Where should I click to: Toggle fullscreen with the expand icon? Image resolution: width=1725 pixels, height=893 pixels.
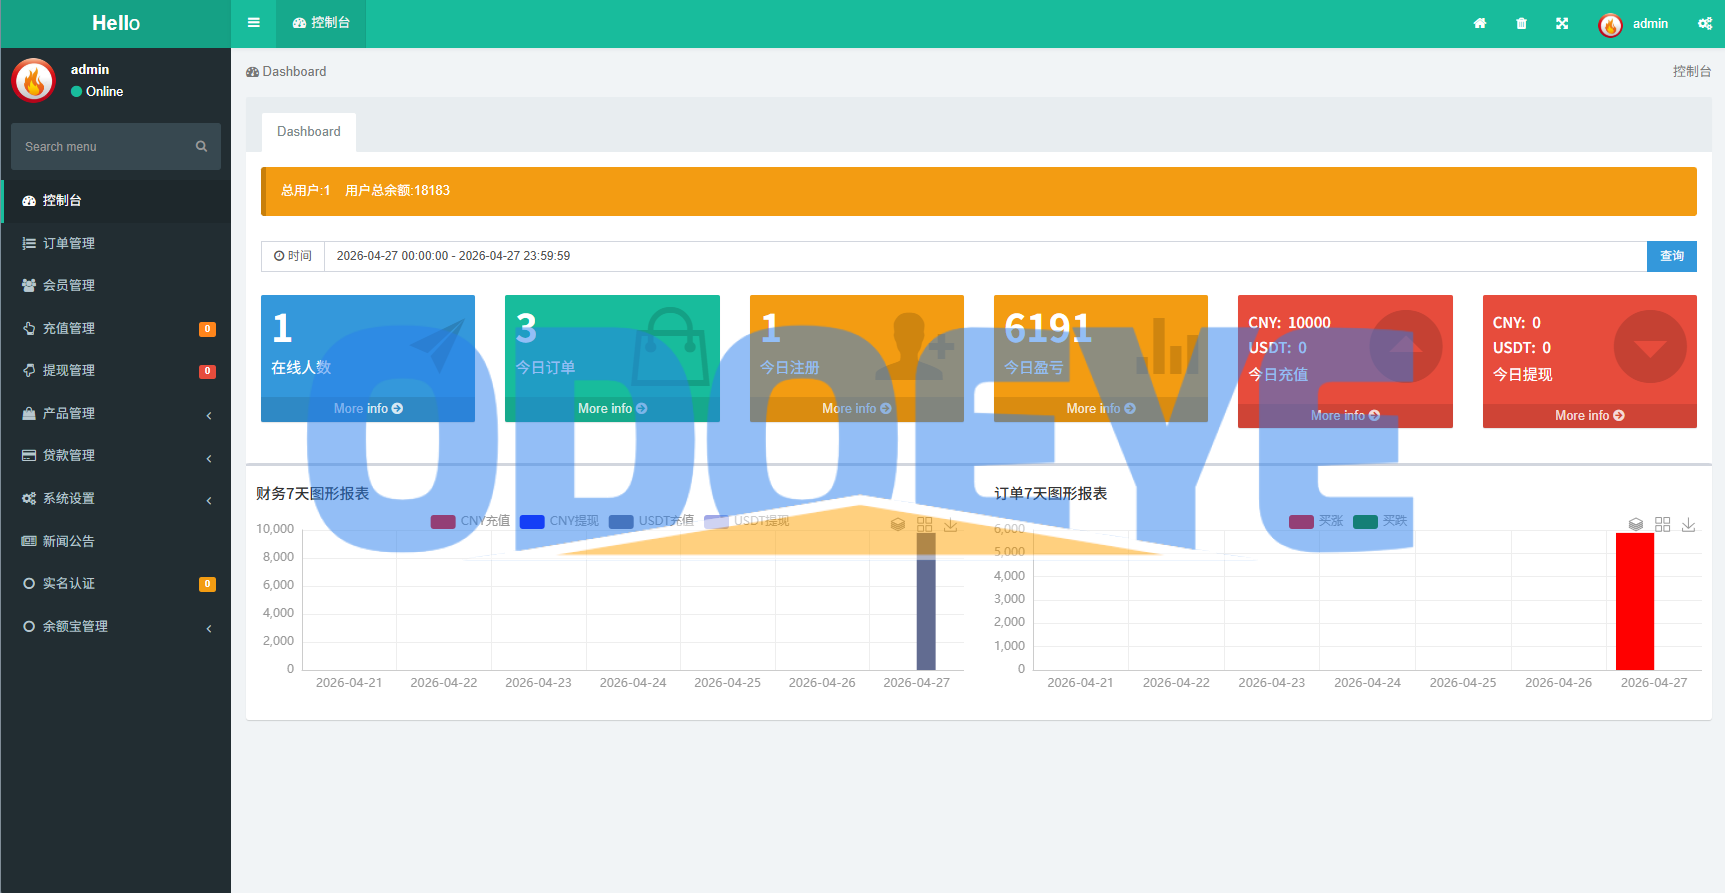[1562, 23]
